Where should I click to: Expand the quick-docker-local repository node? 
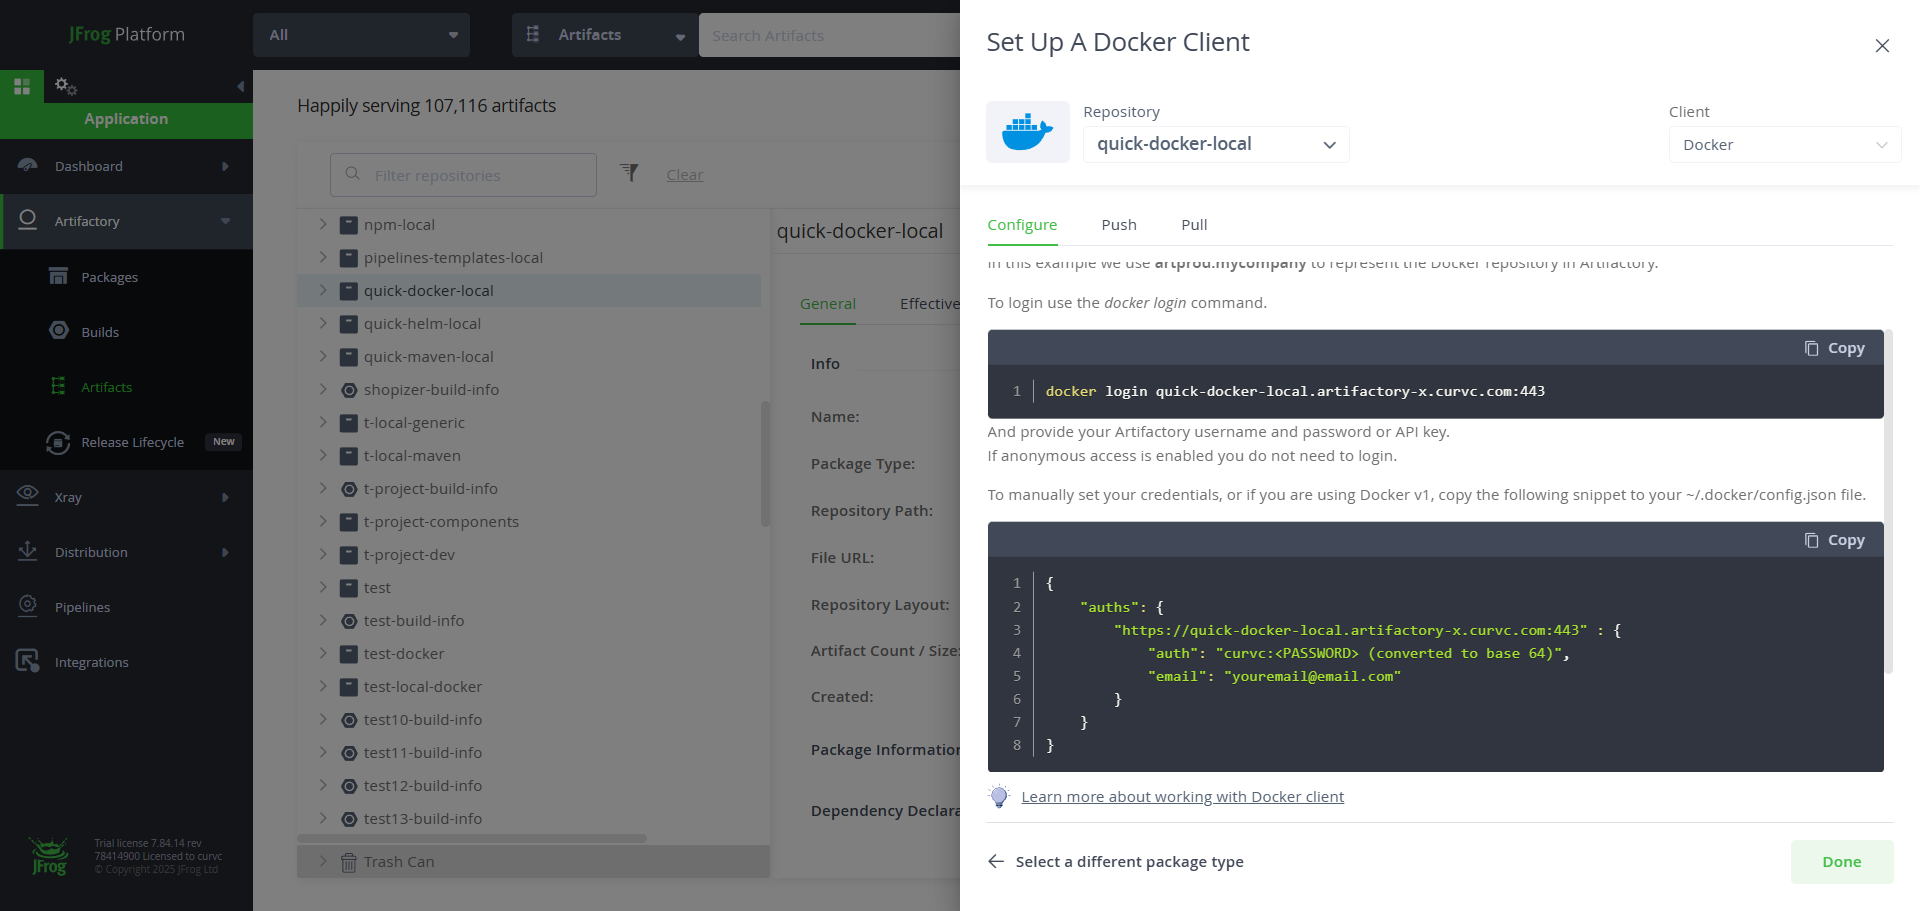323,290
